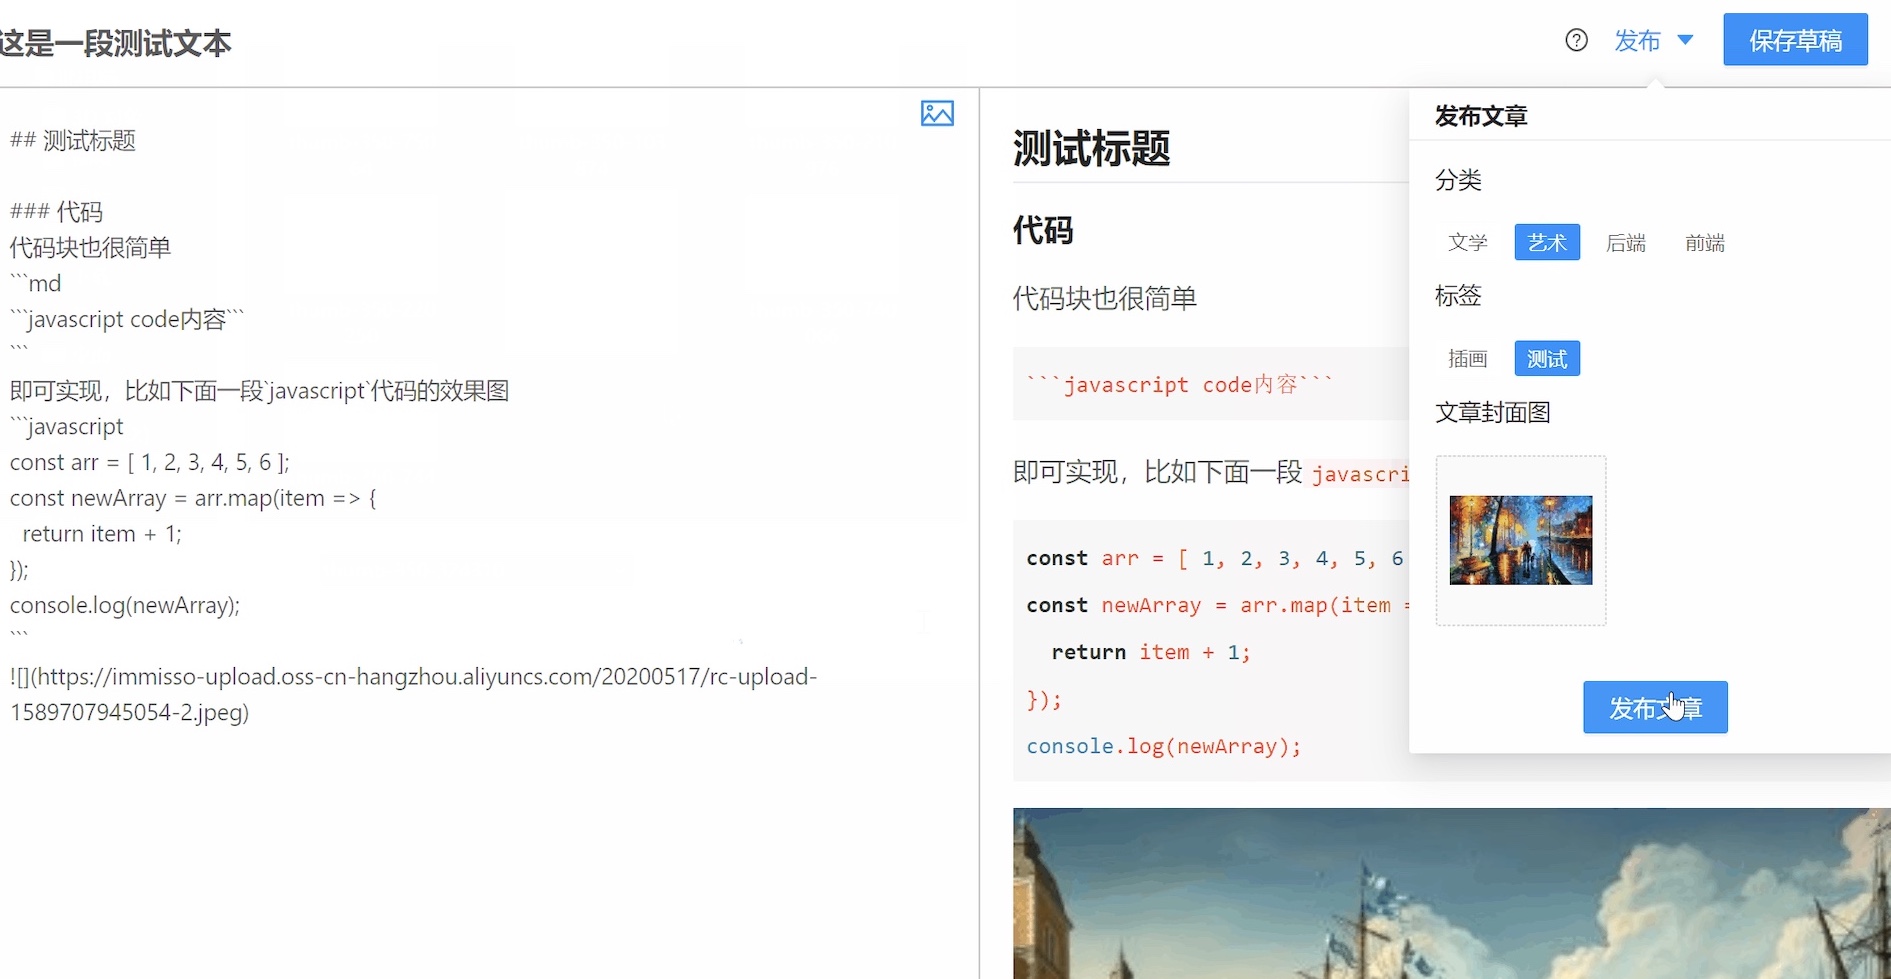1891x979 pixels.
Task: Select the 文学 category tag
Action: point(1468,242)
